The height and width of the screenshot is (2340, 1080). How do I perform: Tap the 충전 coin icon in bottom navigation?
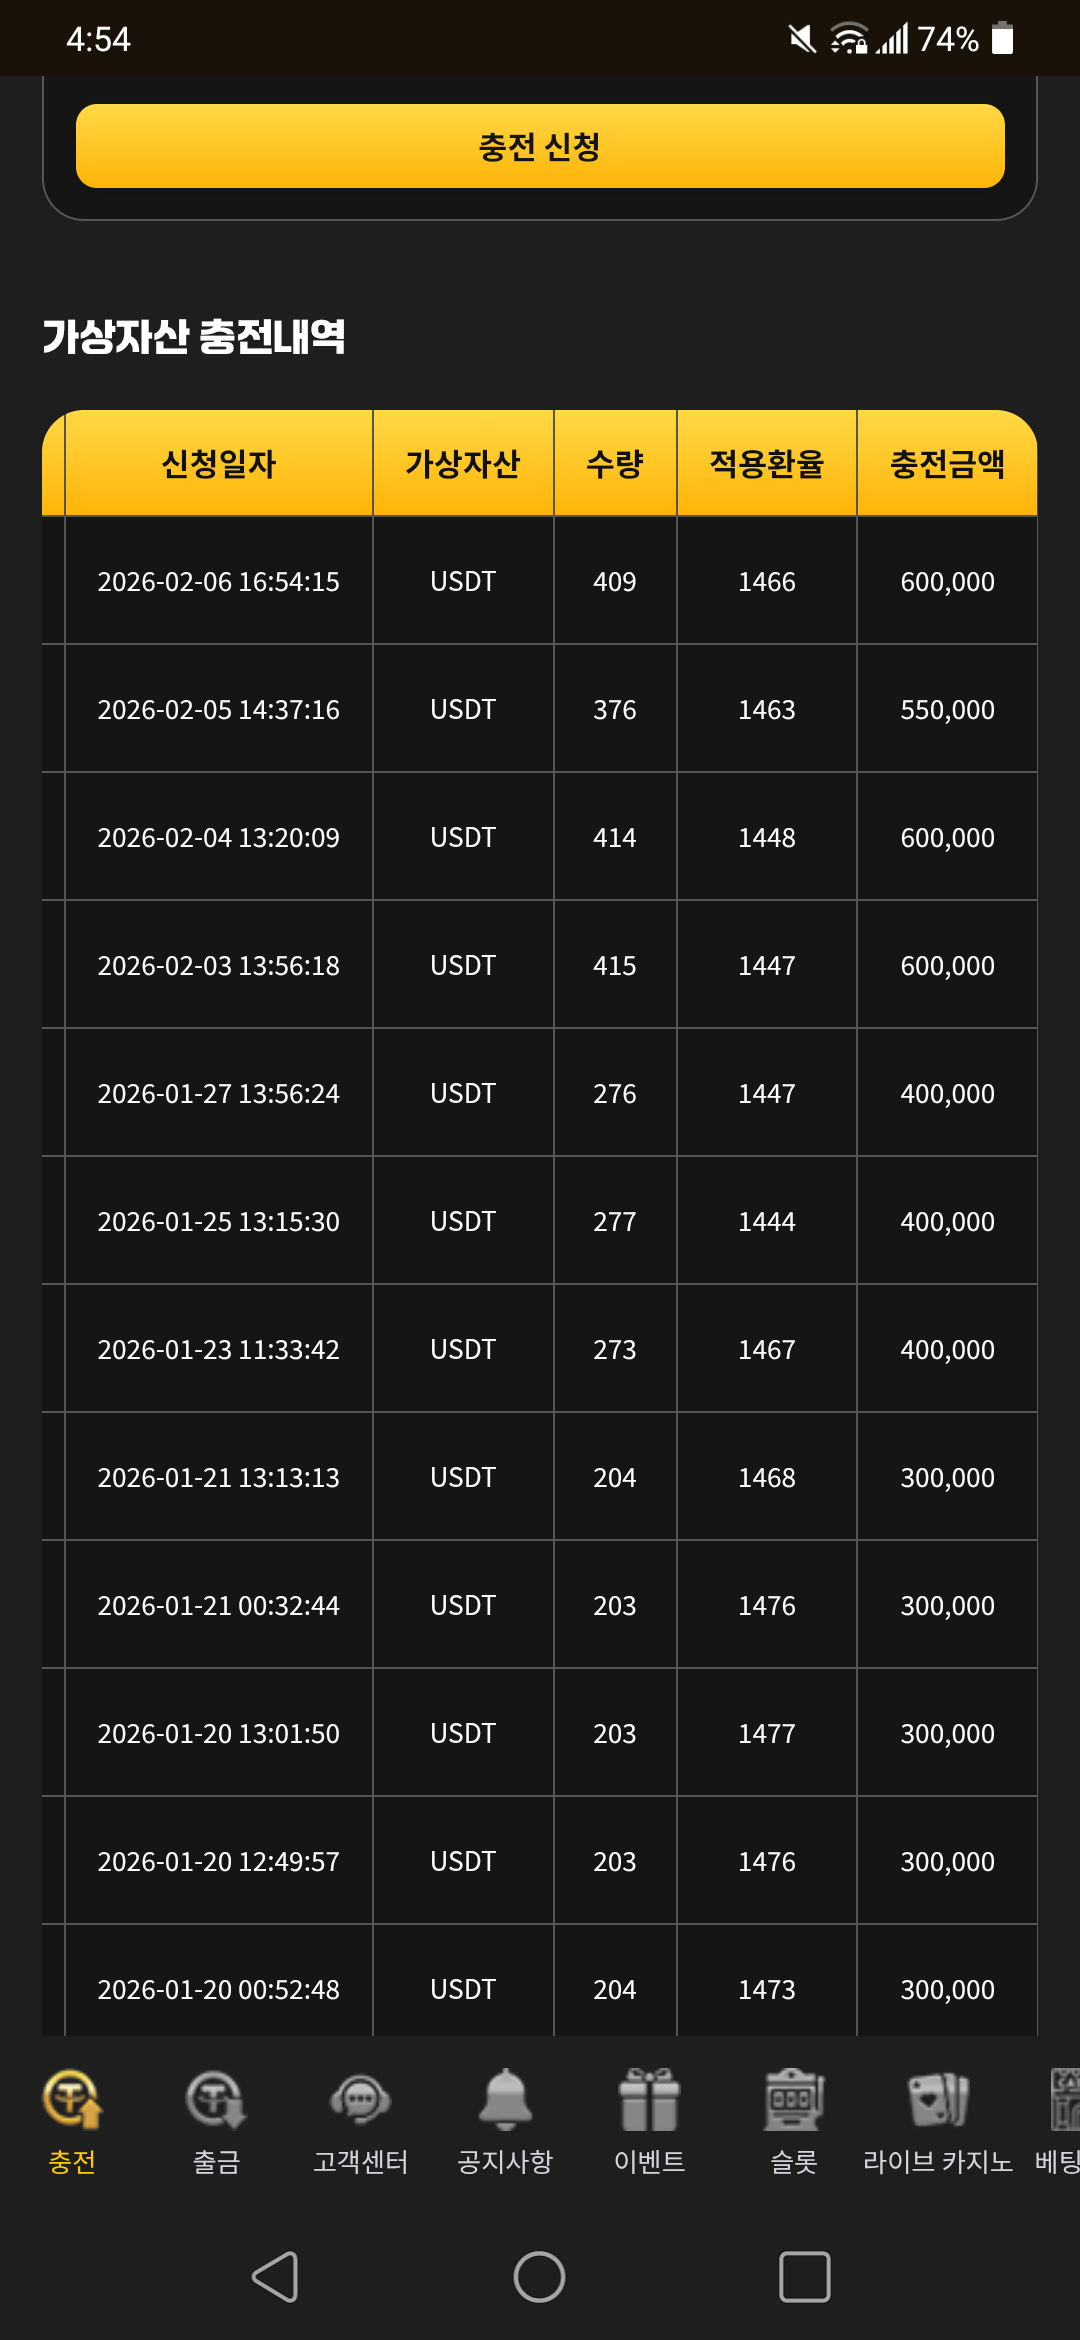72,2098
